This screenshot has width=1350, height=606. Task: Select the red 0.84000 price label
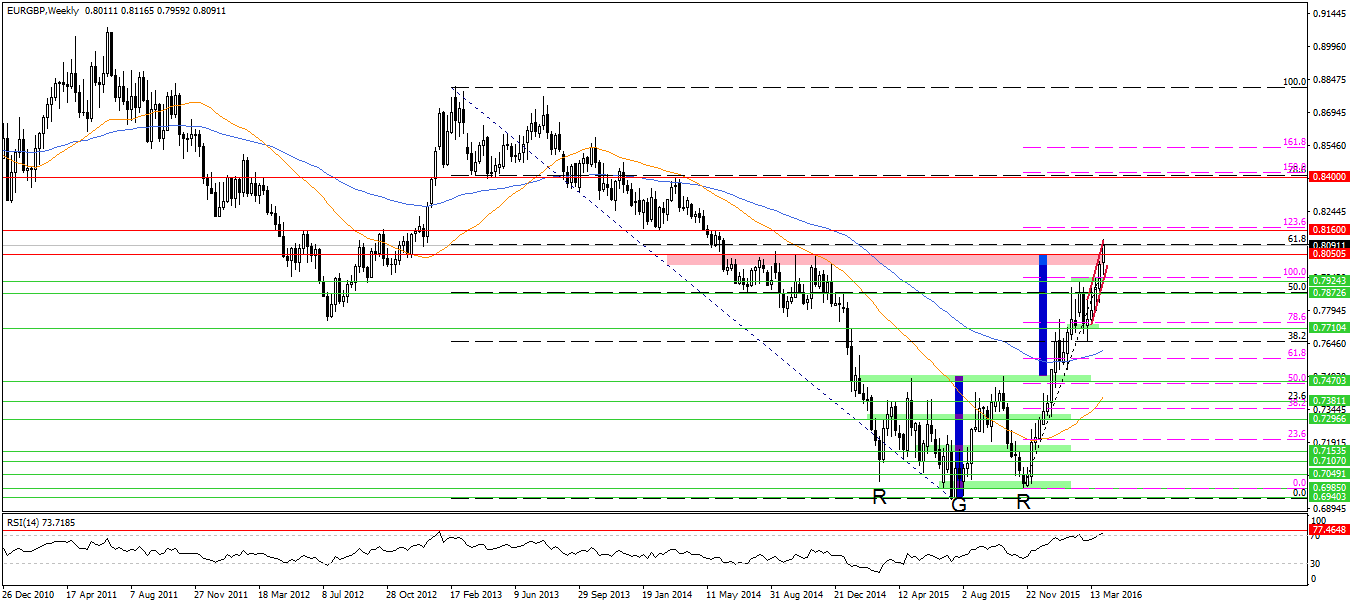coord(1328,177)
